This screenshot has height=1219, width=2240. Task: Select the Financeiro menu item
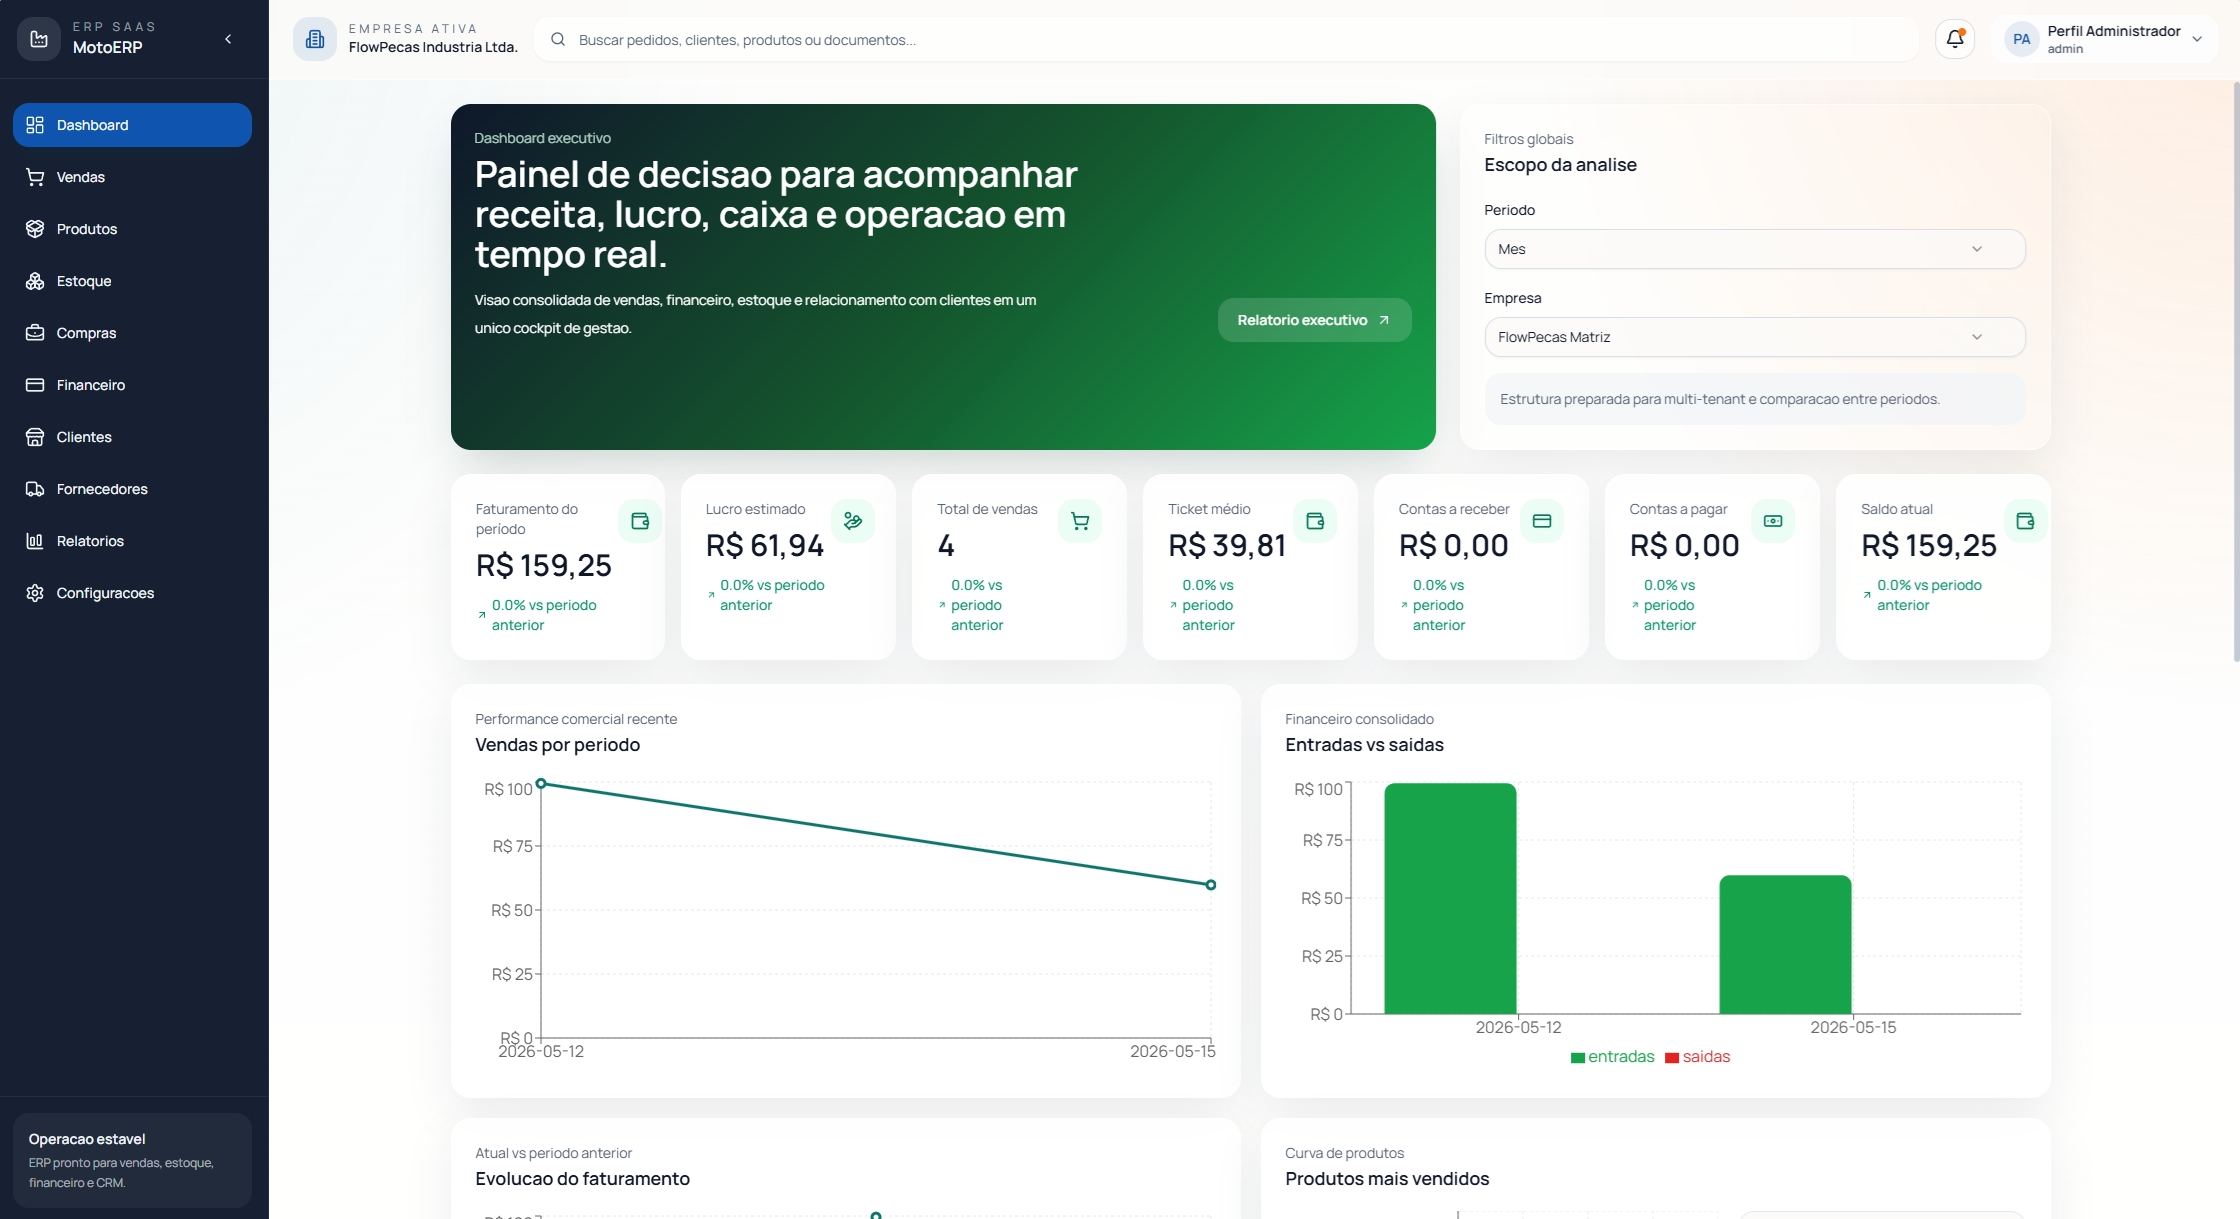132,385
